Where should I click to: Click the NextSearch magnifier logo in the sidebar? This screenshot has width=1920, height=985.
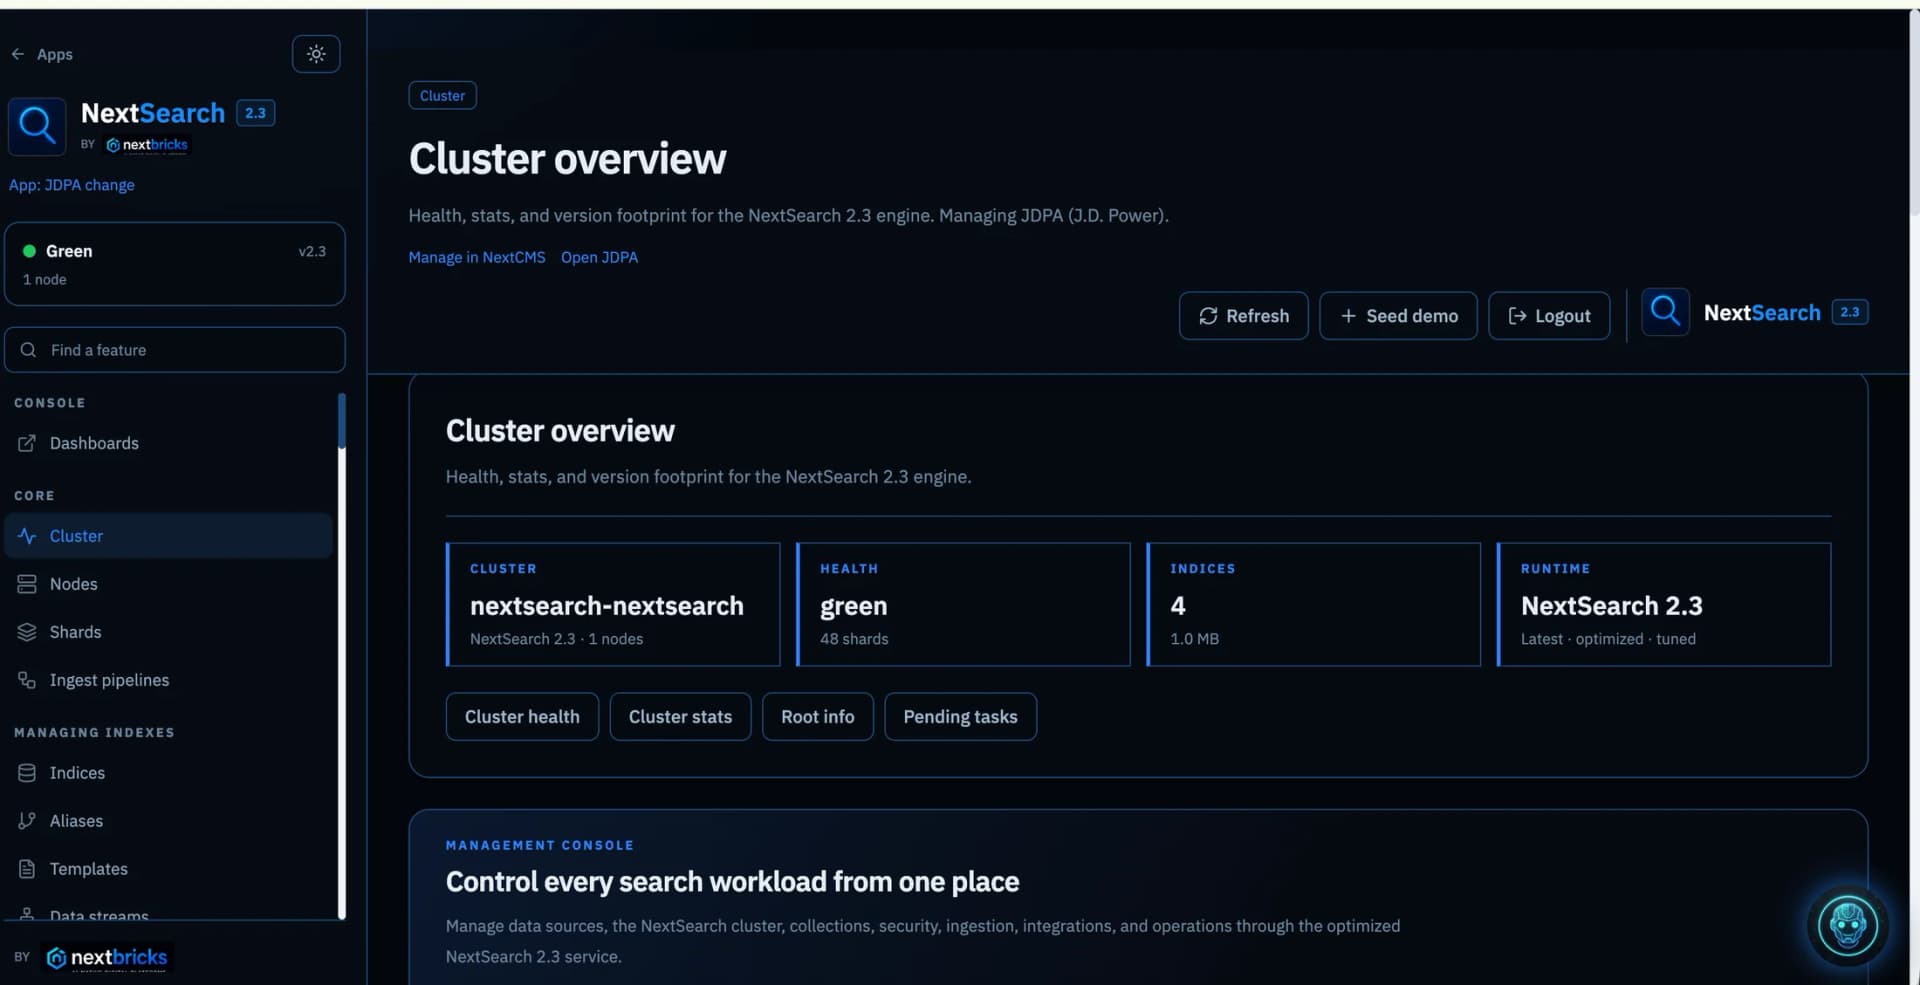(37, 126)
